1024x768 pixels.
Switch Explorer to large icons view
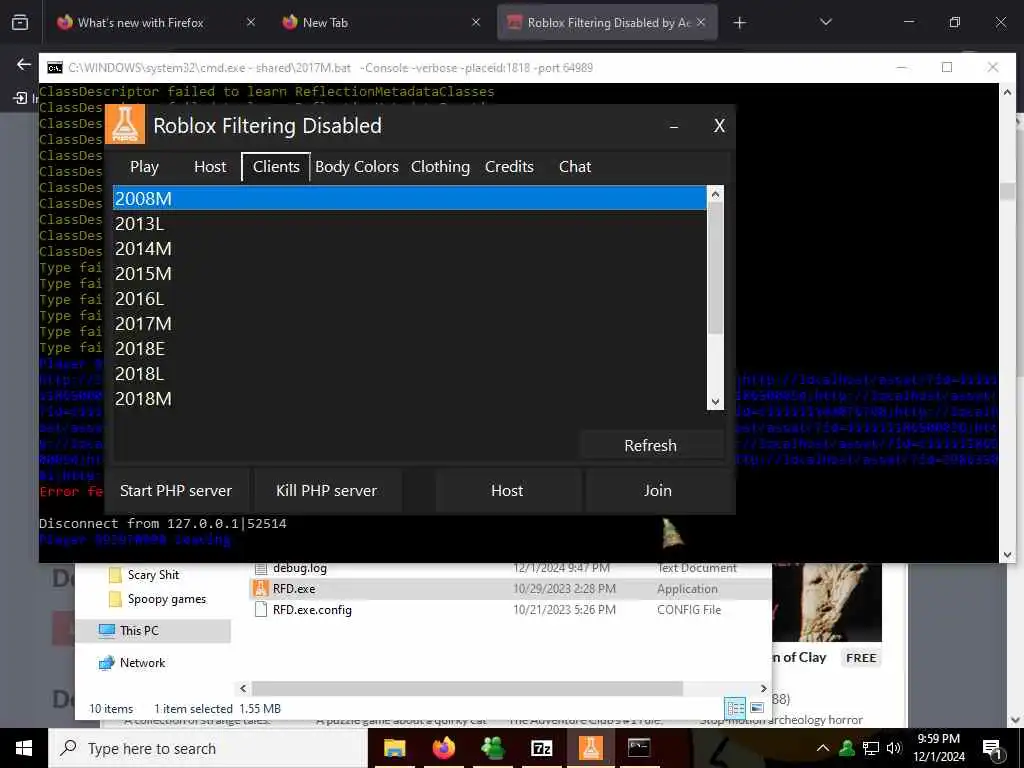pos(757,708)
